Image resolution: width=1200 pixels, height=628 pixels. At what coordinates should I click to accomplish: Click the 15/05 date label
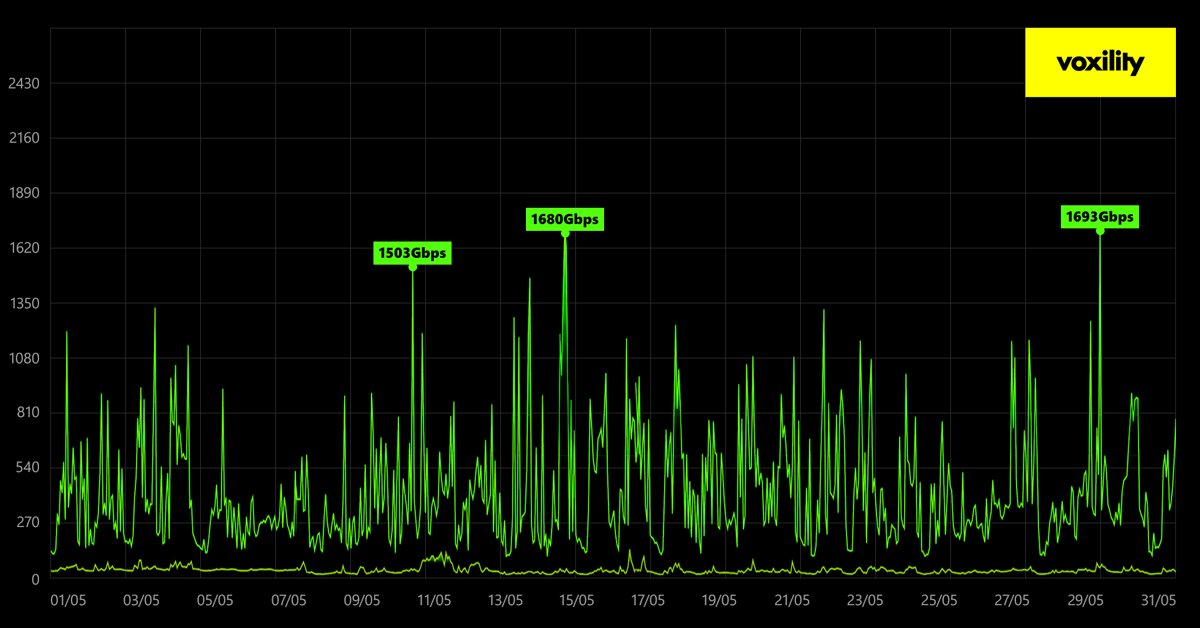tap(576, 601)
